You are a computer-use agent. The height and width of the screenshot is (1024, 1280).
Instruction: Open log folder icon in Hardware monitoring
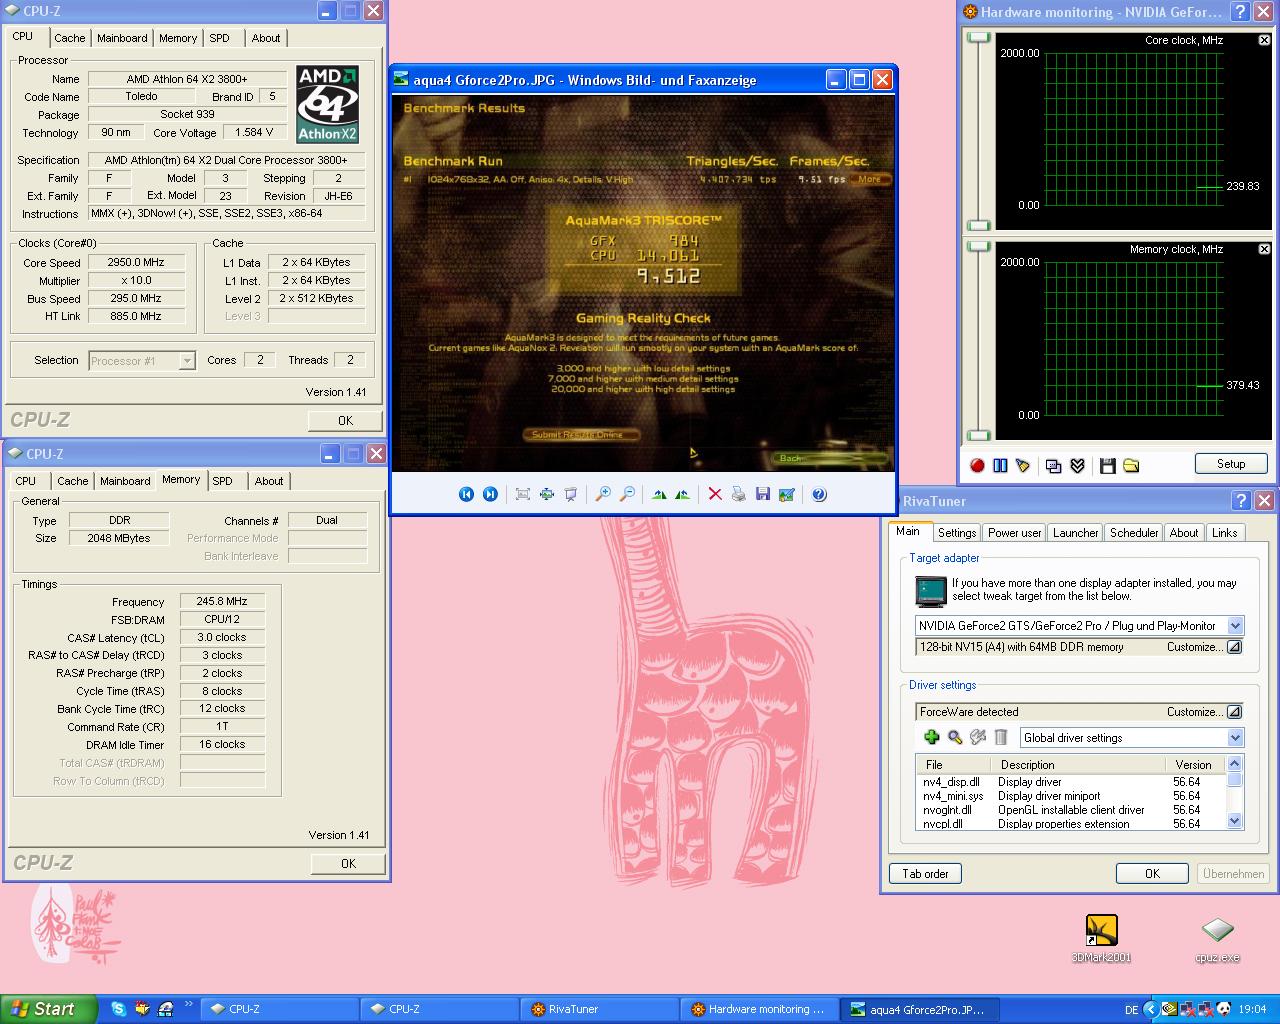click(x=1131, y=465)
